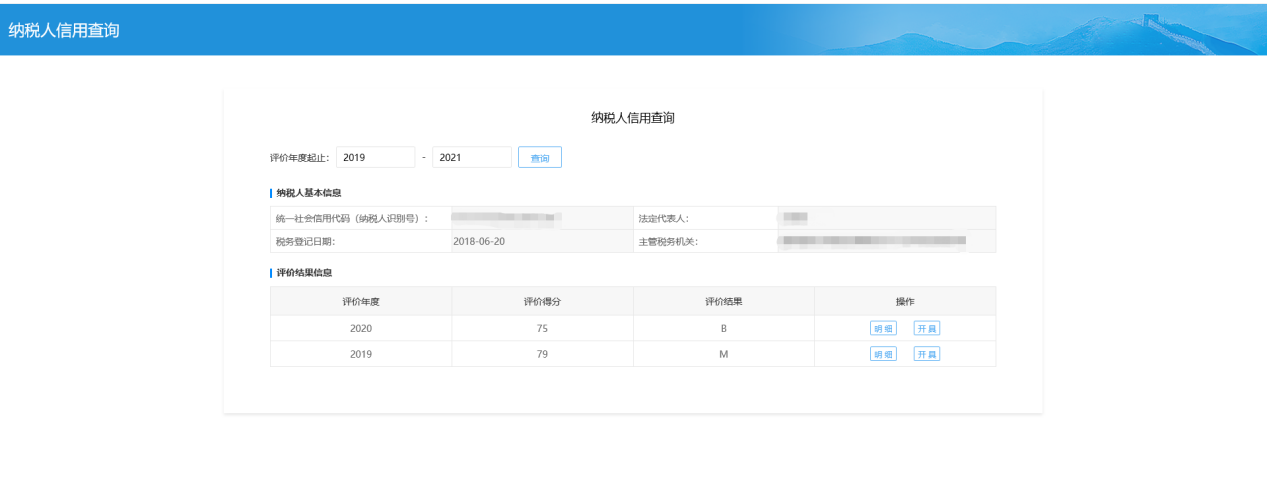The width and height of the screenshot is (1267, 489).
Task: Click the 查询 button
Action: [540, 158]
